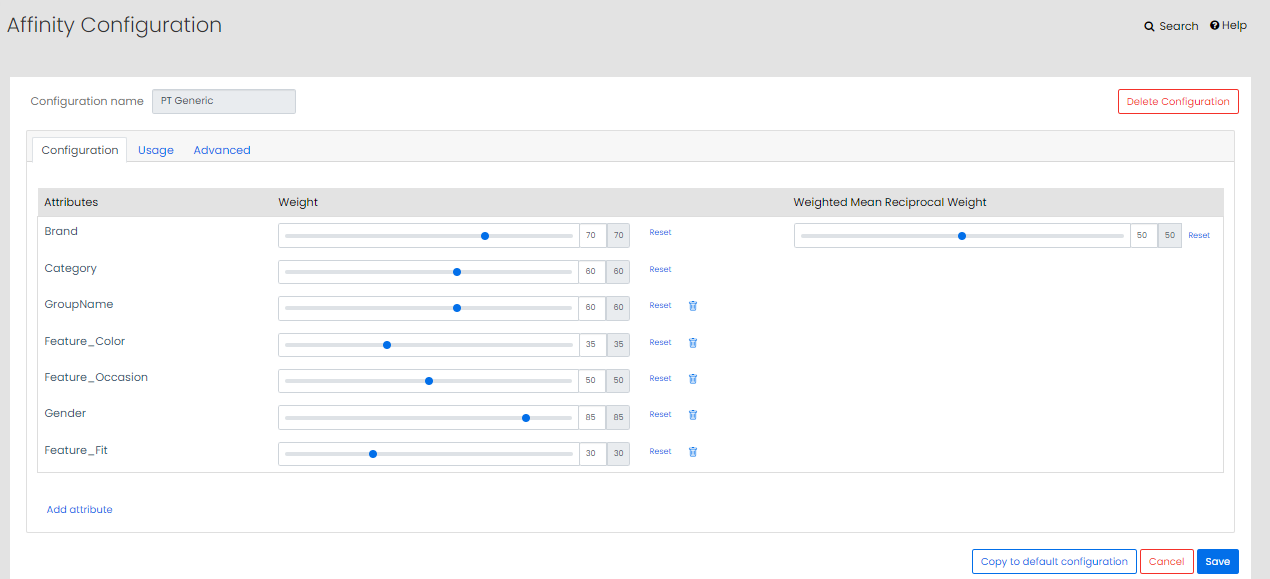Viewport: 1270px width, 579px height.
Task: Click the Weighted Mean Reciprocal Weight header
Action: (x=890, y=202)
